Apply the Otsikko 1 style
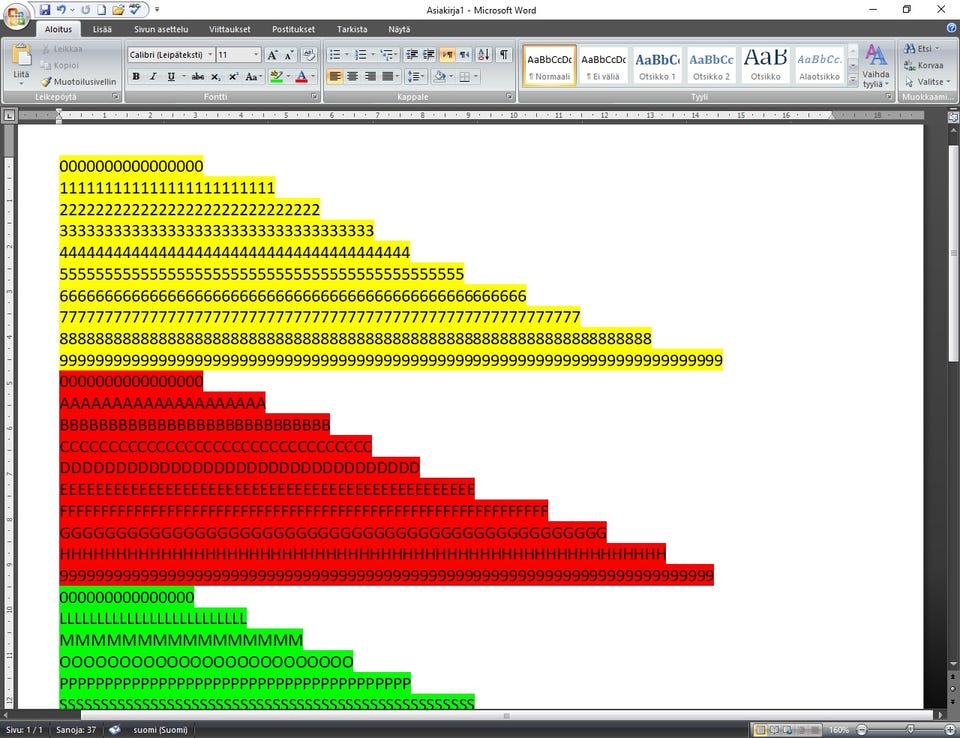Image resolution: width=960 pixels, height=738 pixels. pos(657,65)
